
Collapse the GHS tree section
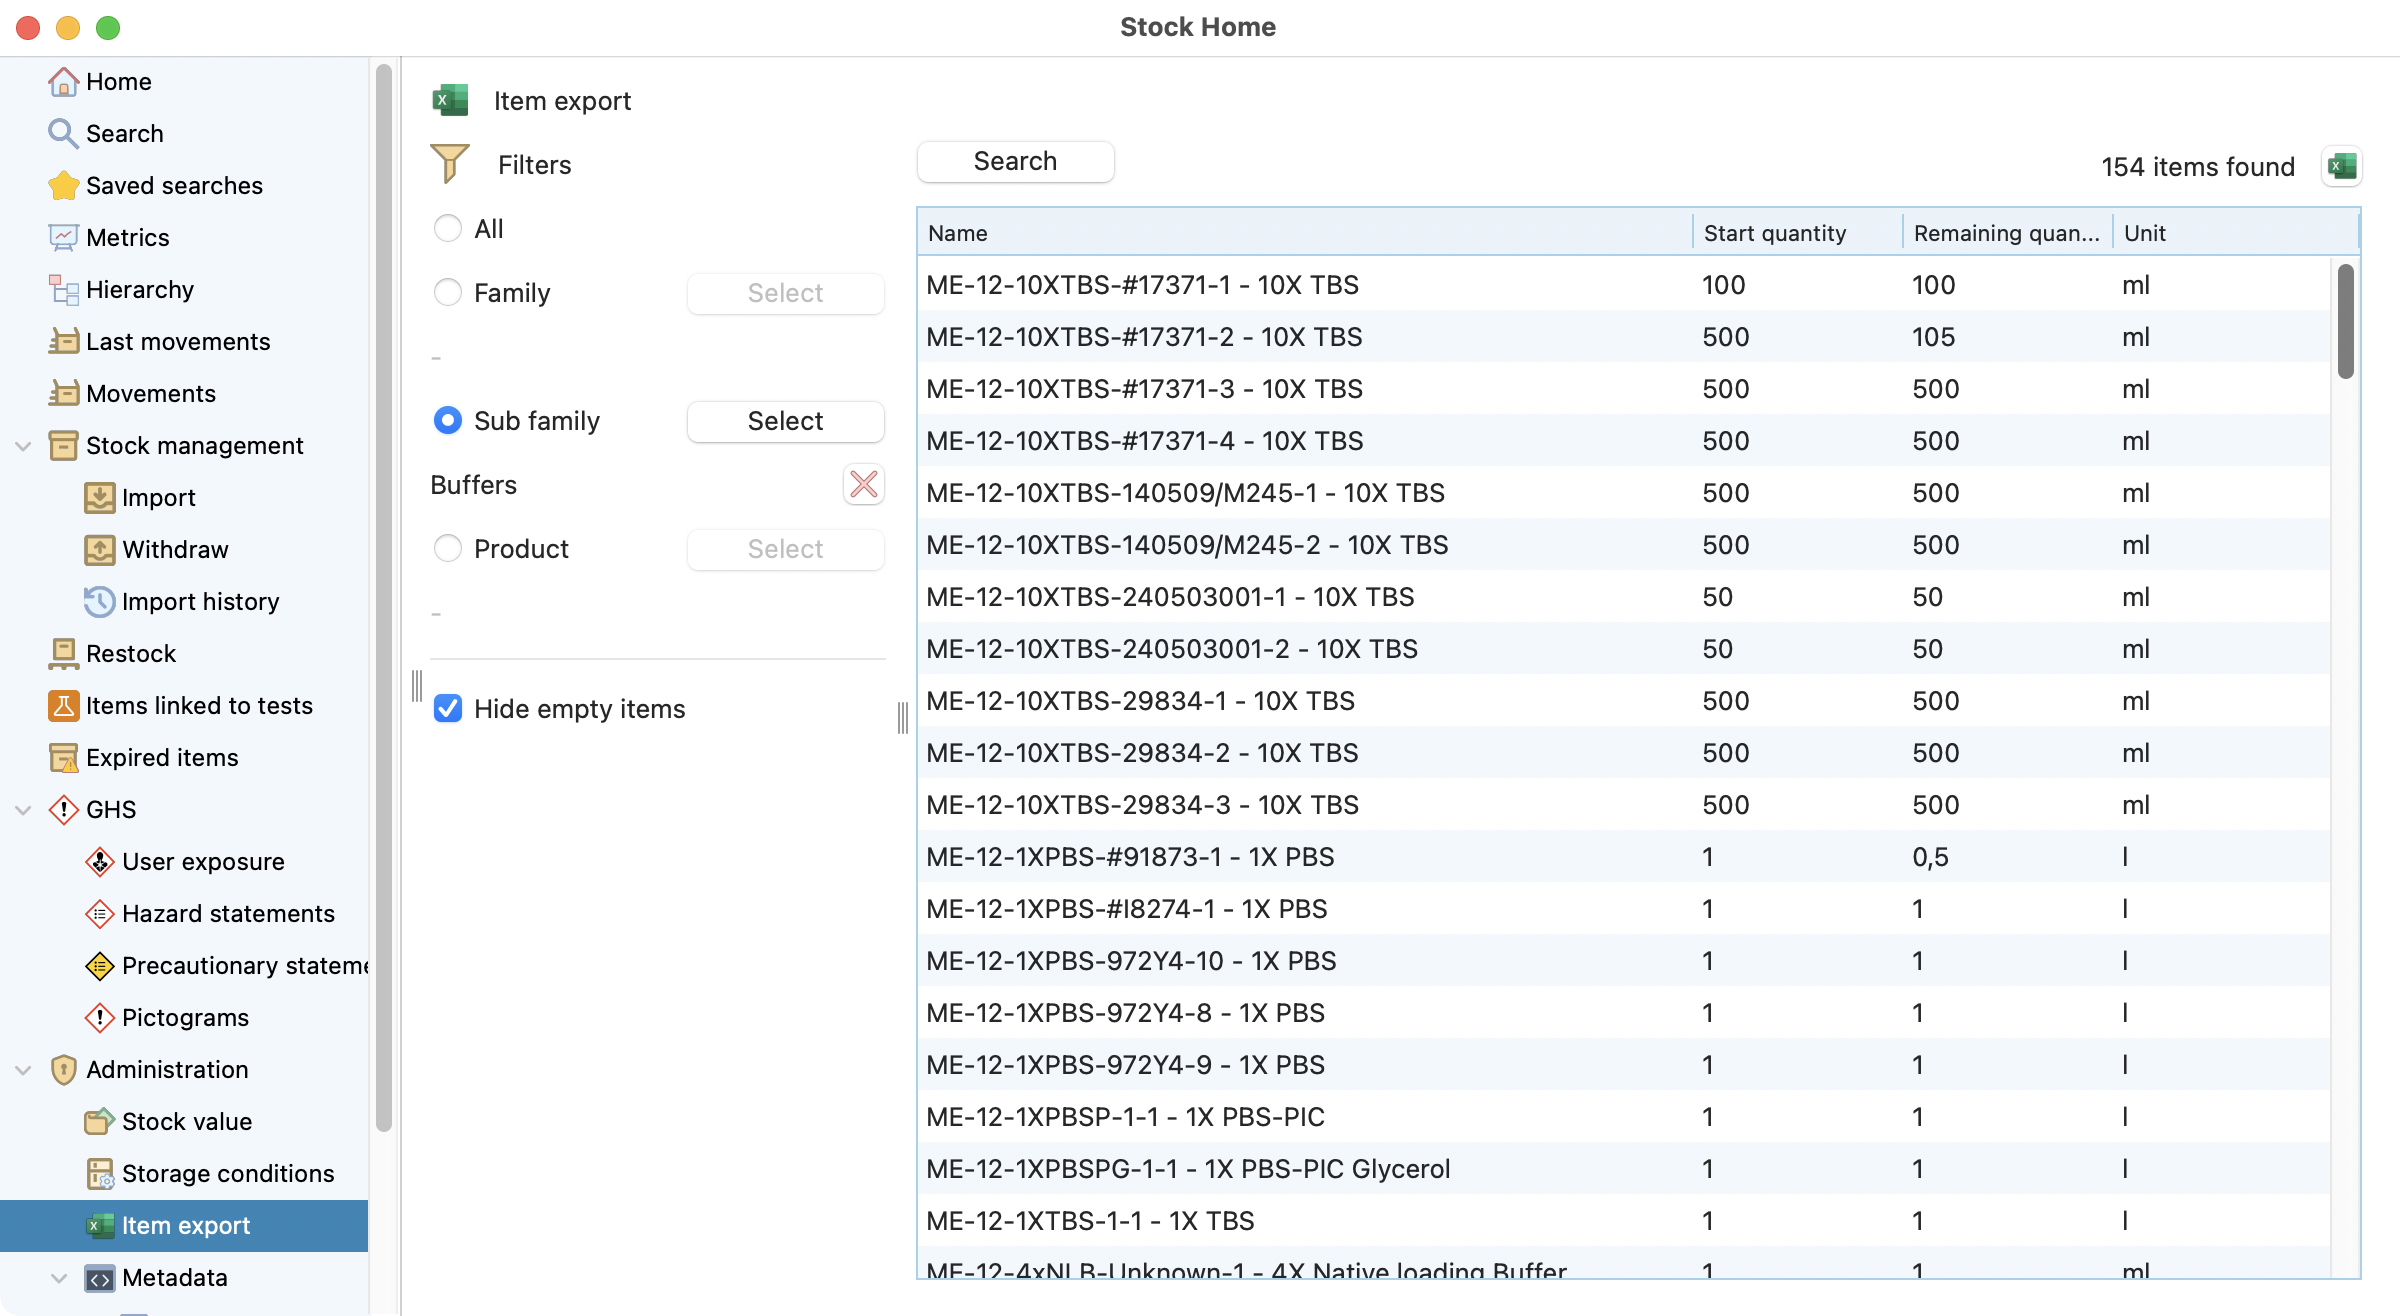coord(23,810)
